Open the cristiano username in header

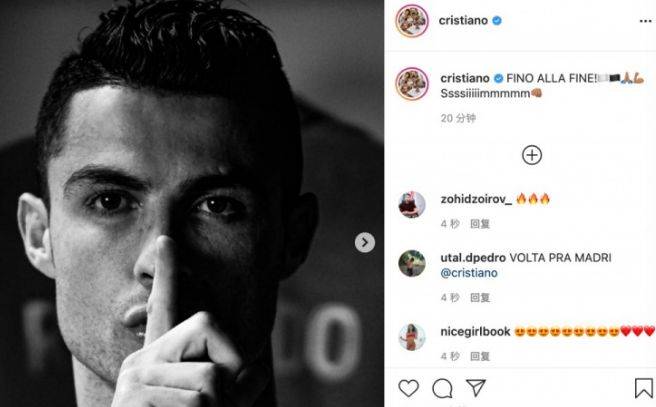tap(463, 20)
